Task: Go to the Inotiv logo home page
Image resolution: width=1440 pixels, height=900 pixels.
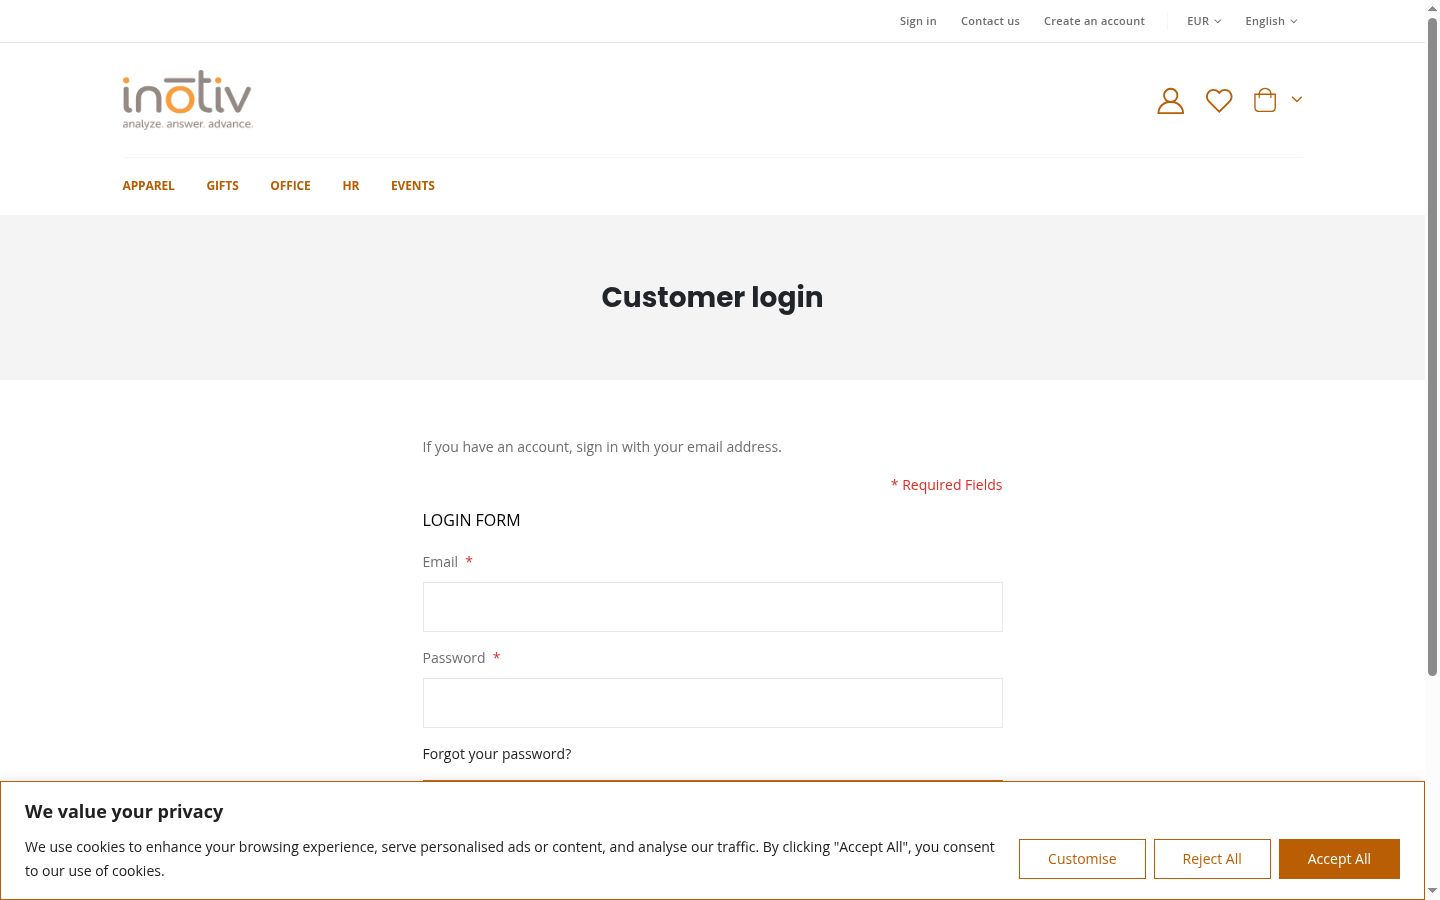Action: point(187,100)
